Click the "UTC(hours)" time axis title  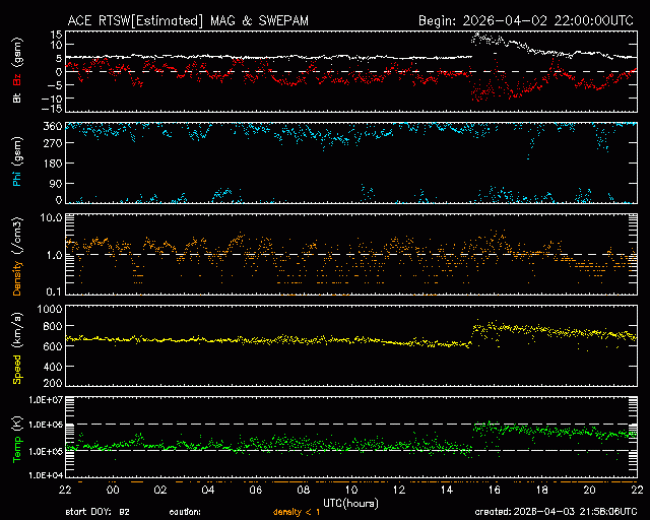pyautogui.click(x=351, y=504)
